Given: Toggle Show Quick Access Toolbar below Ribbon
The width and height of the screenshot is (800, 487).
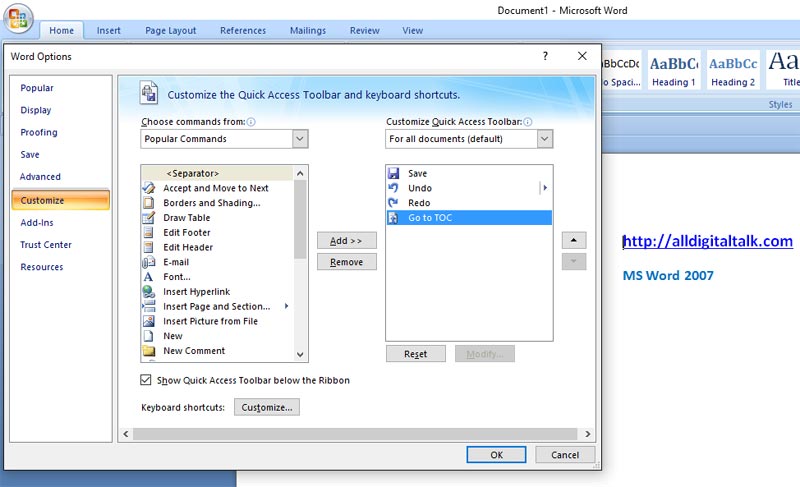Looking at the screenshot, I should [146, 380].
